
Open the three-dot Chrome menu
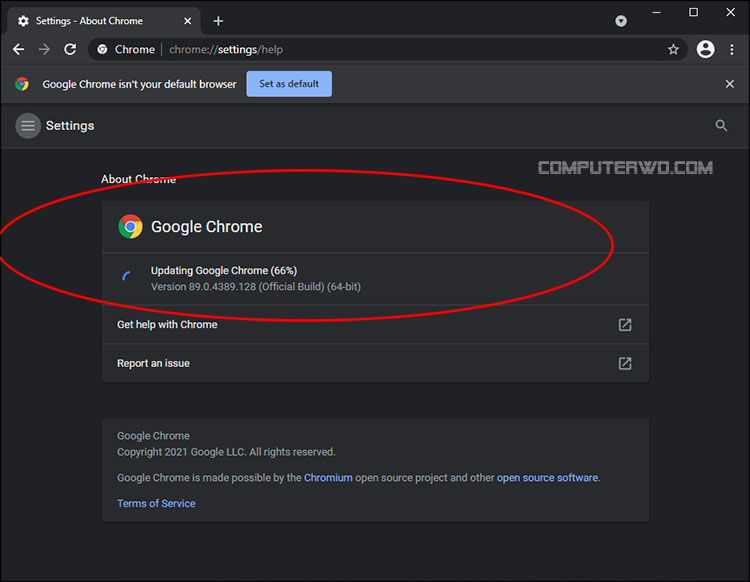(x=732, y=49)
